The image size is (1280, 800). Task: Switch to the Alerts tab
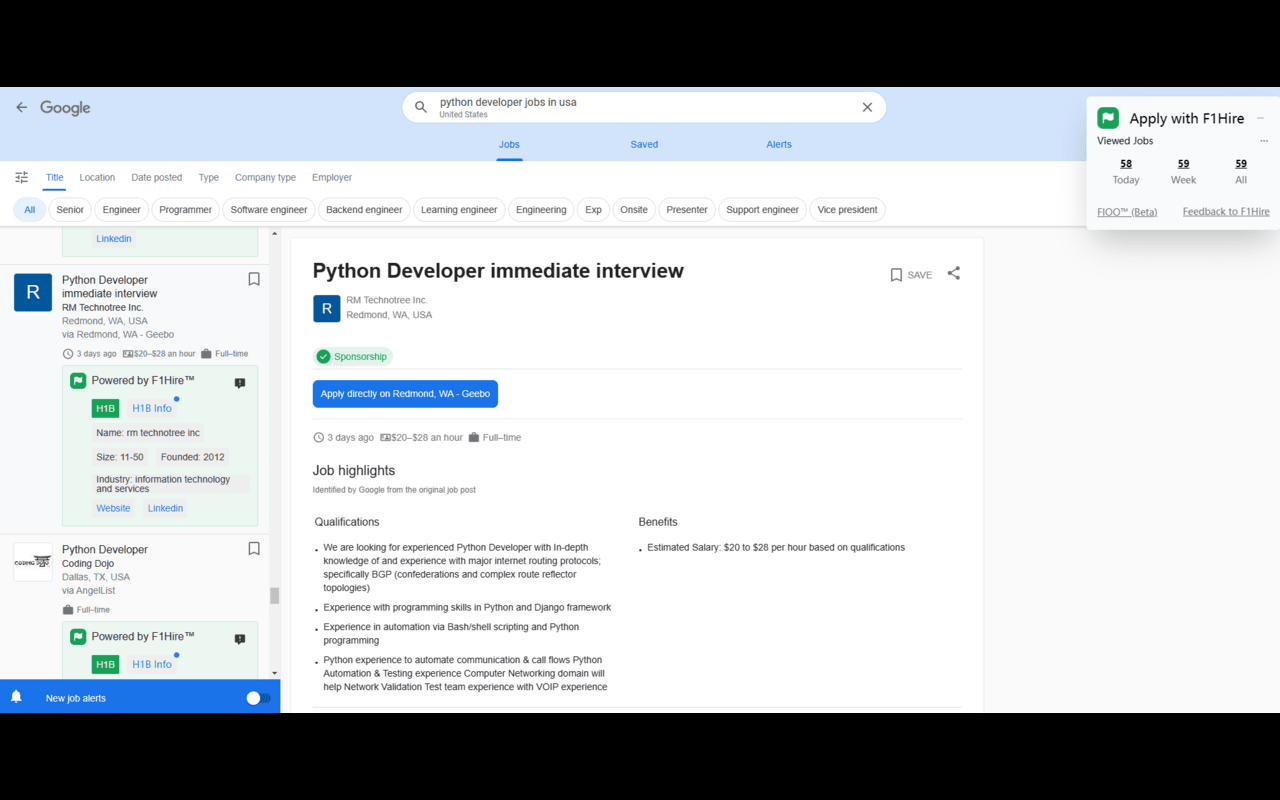(779, 144)
